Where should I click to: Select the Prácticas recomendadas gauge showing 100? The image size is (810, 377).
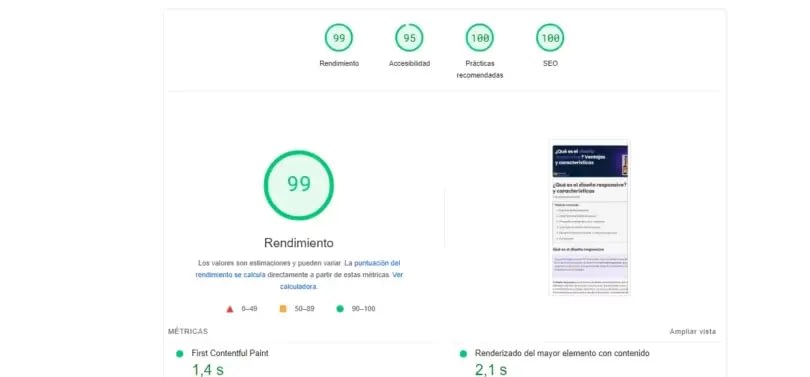click(x=479, y=38)
